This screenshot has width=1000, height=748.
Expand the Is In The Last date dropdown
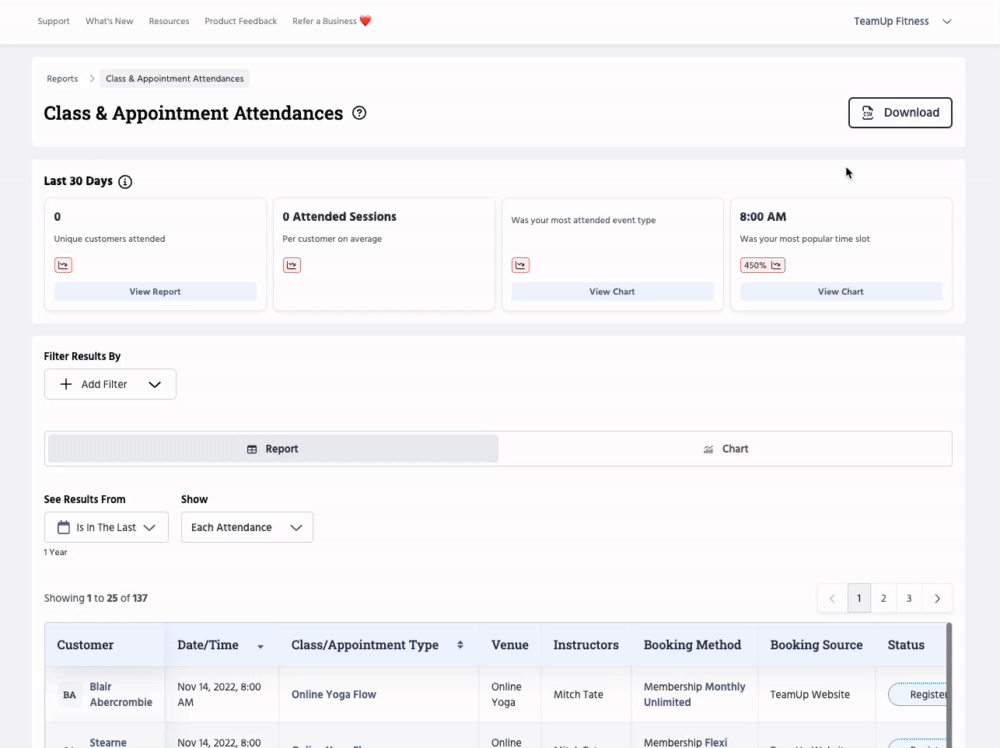106,527
